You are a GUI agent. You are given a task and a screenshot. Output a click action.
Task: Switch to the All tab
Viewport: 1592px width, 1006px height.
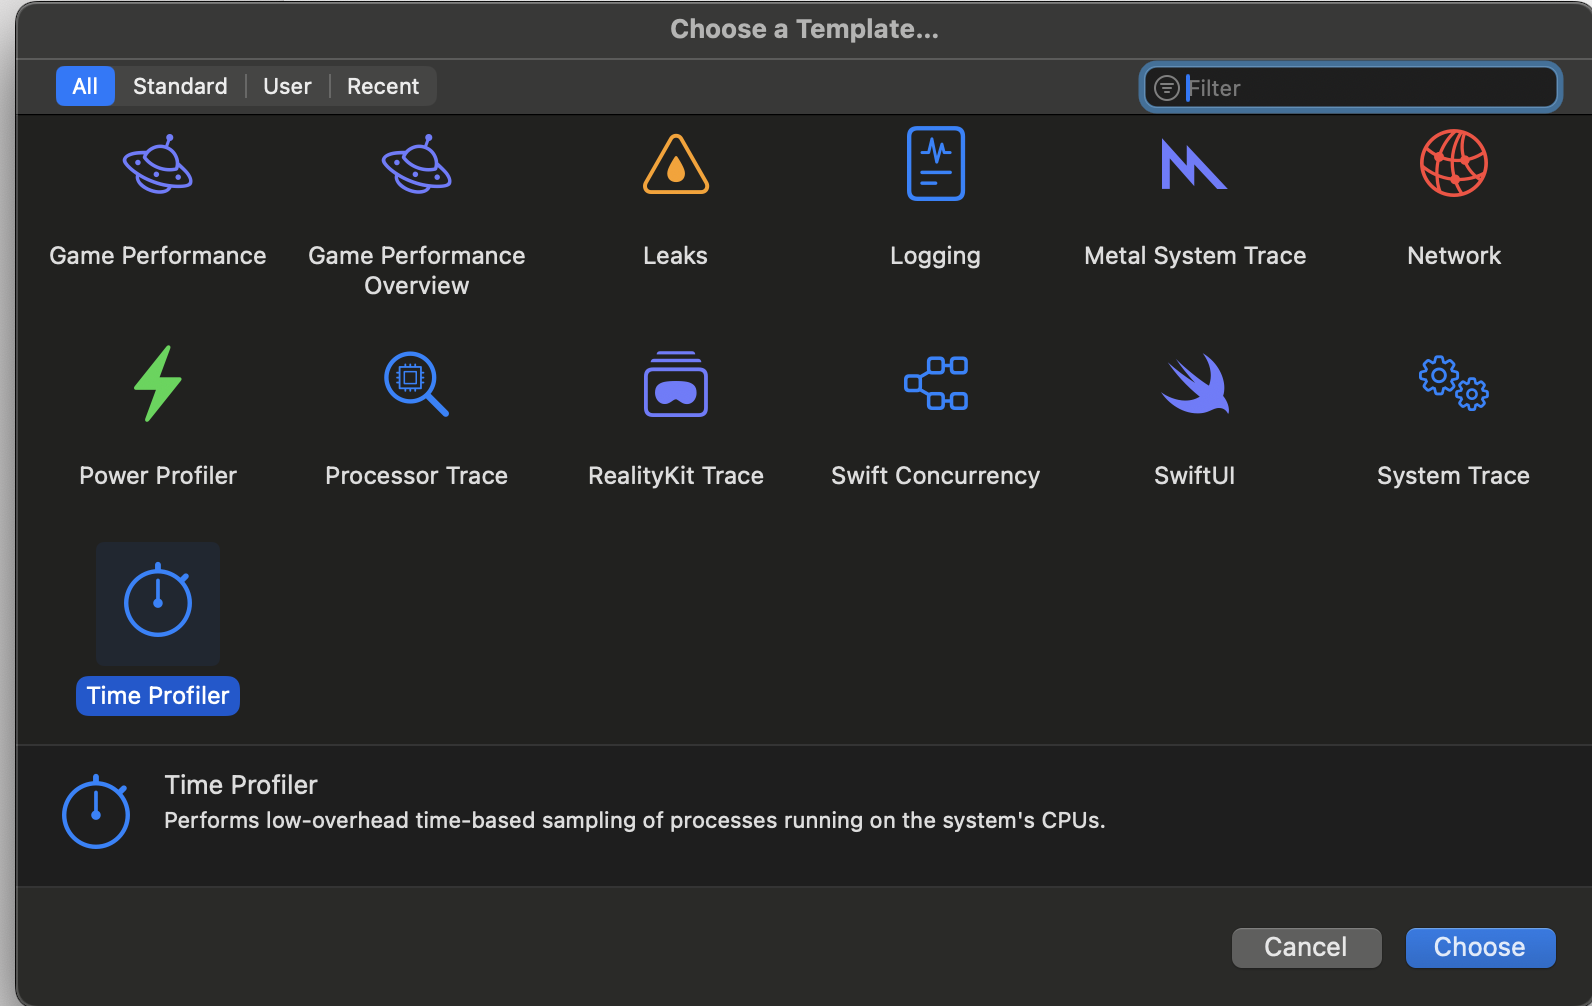pyautogui.click(x=85, y=86)
